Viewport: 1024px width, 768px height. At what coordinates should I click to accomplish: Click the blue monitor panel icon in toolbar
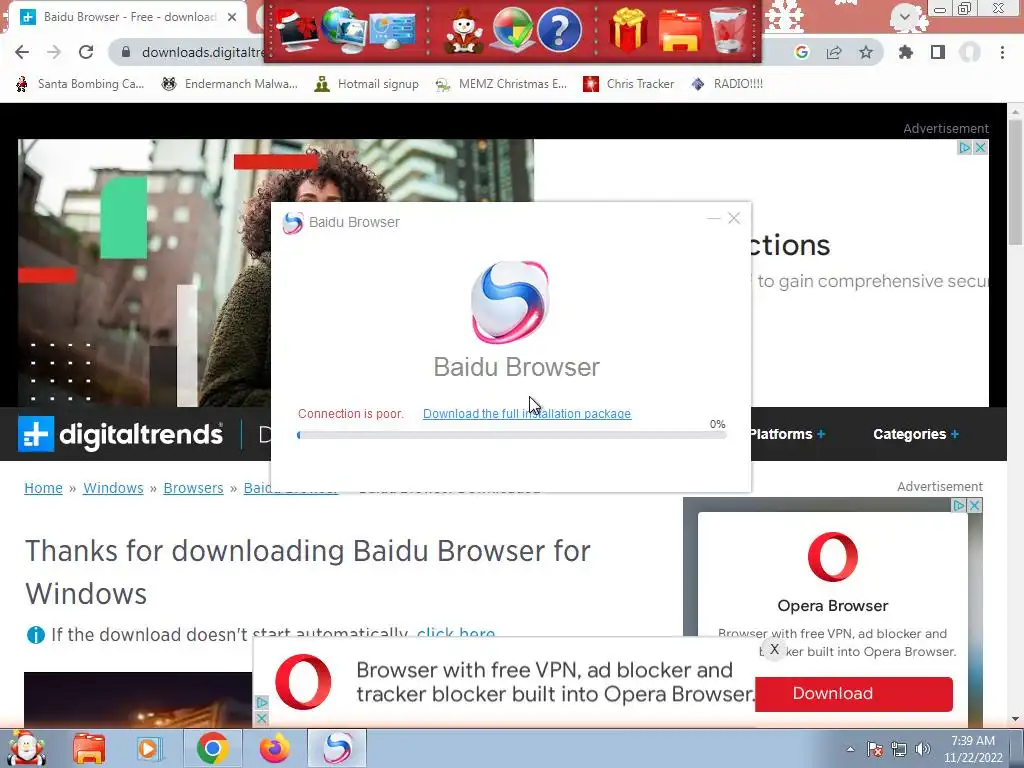click(392, 30)
